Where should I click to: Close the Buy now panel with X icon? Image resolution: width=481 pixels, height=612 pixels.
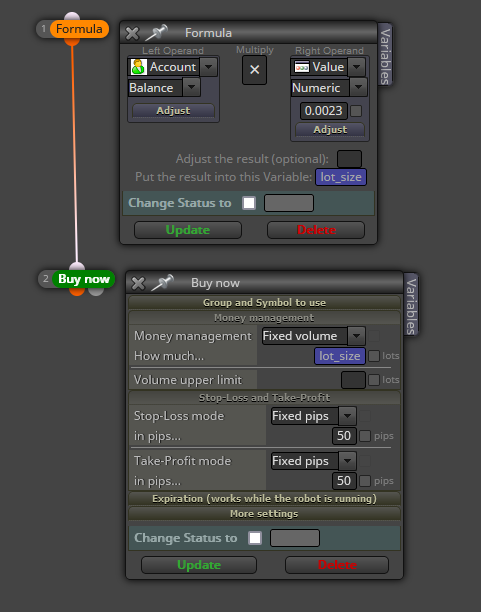tap(138, 283)
